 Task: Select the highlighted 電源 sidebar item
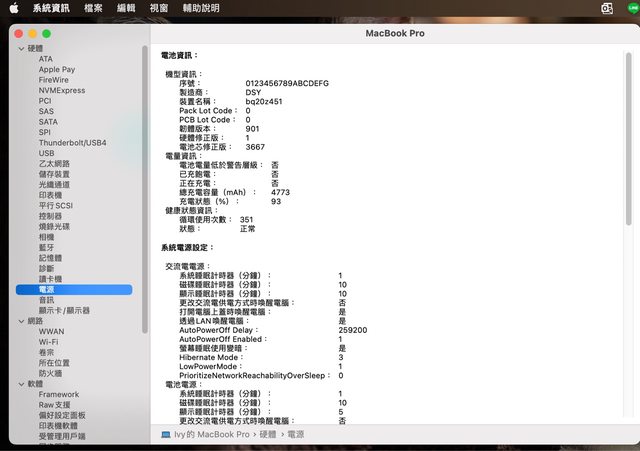74,289
